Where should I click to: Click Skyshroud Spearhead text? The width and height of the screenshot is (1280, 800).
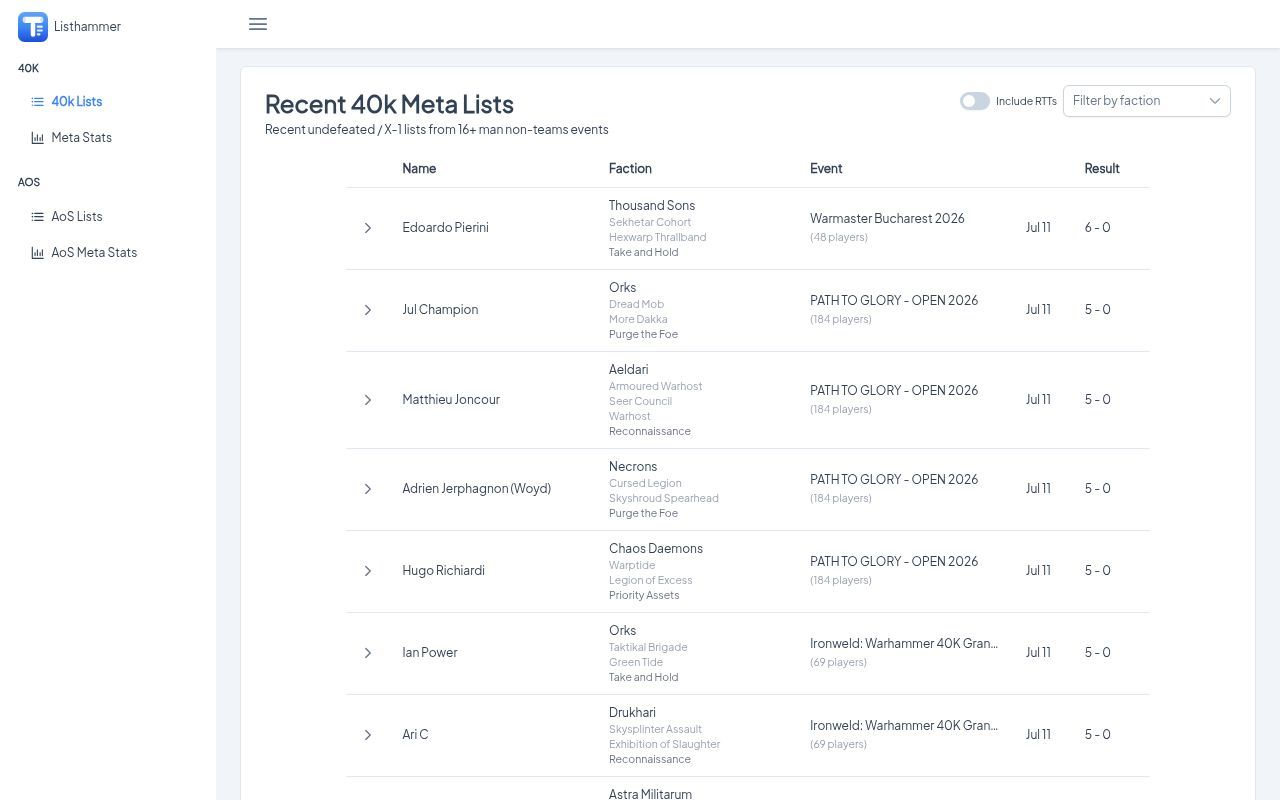click(x=663, y=498)
